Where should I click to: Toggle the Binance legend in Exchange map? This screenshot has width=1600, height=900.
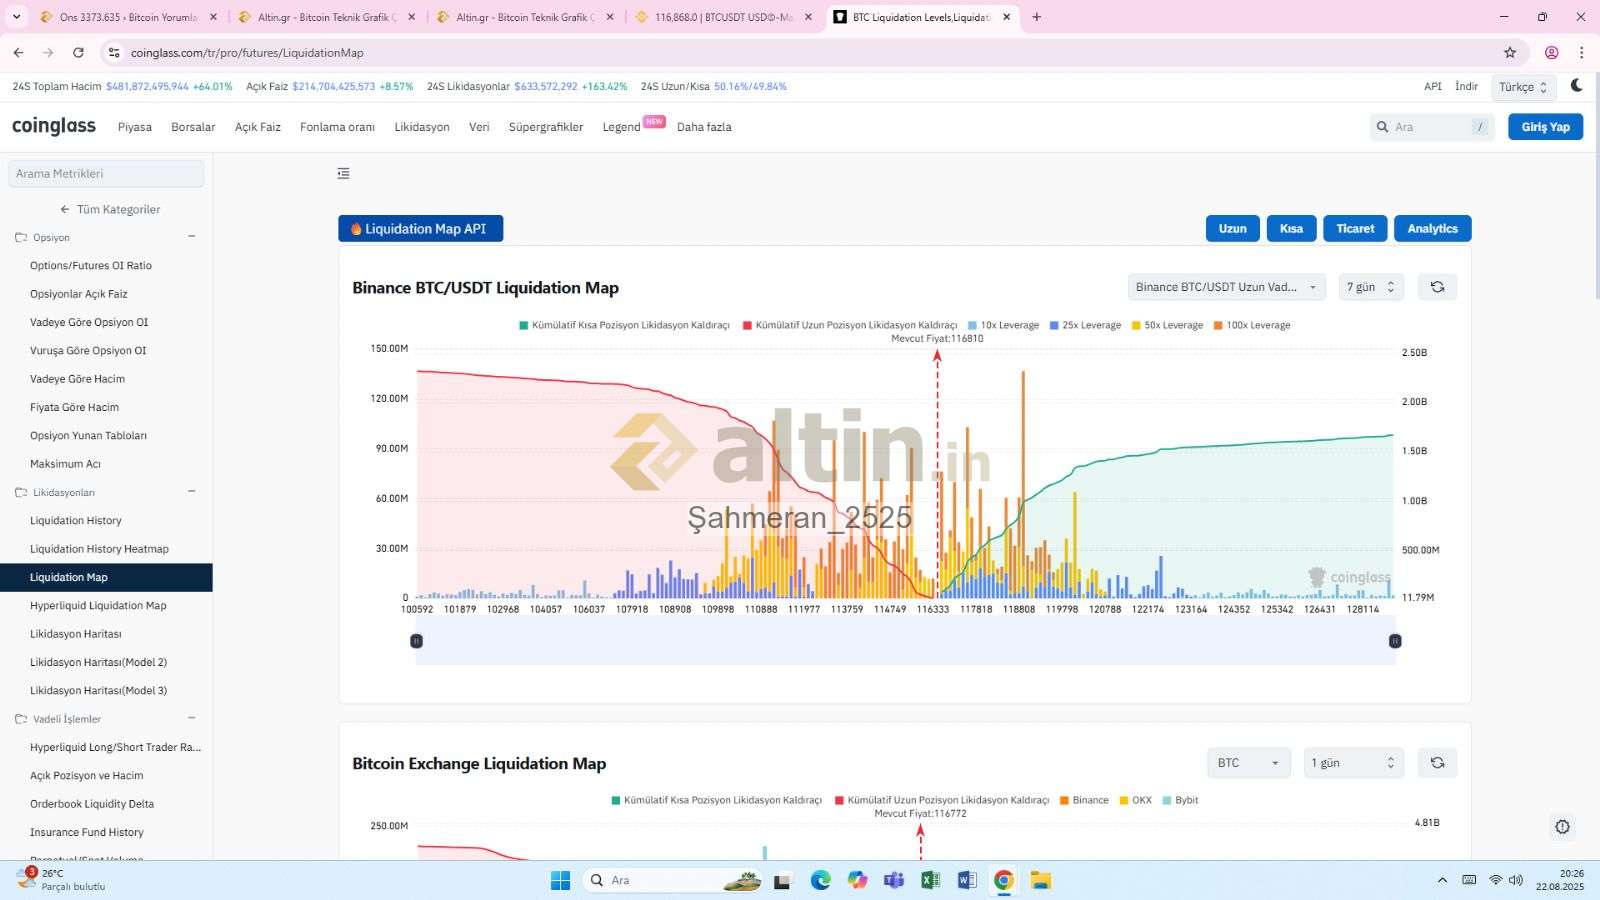point(1083,800)
